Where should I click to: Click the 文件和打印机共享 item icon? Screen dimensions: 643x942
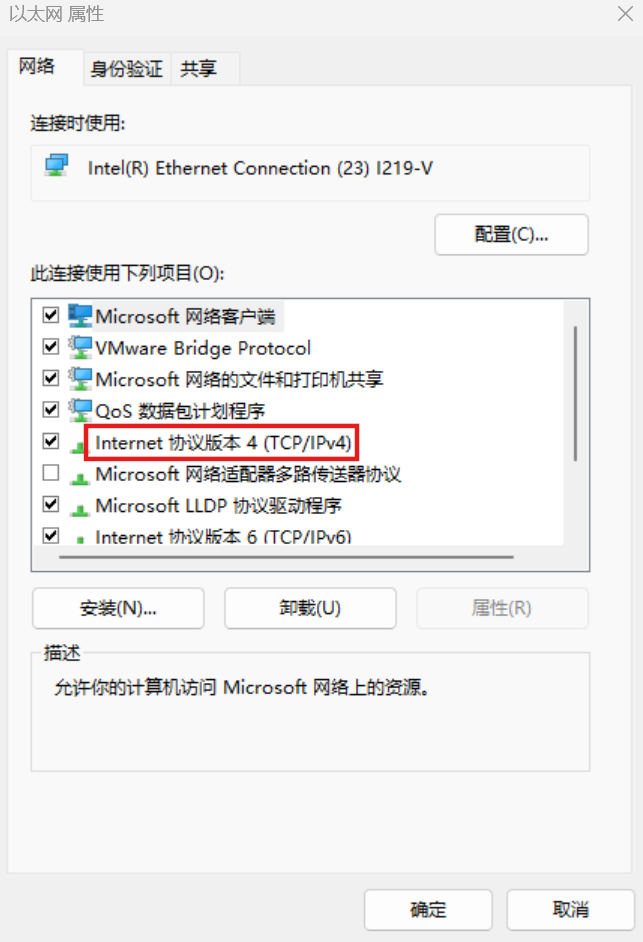(80, 378)
